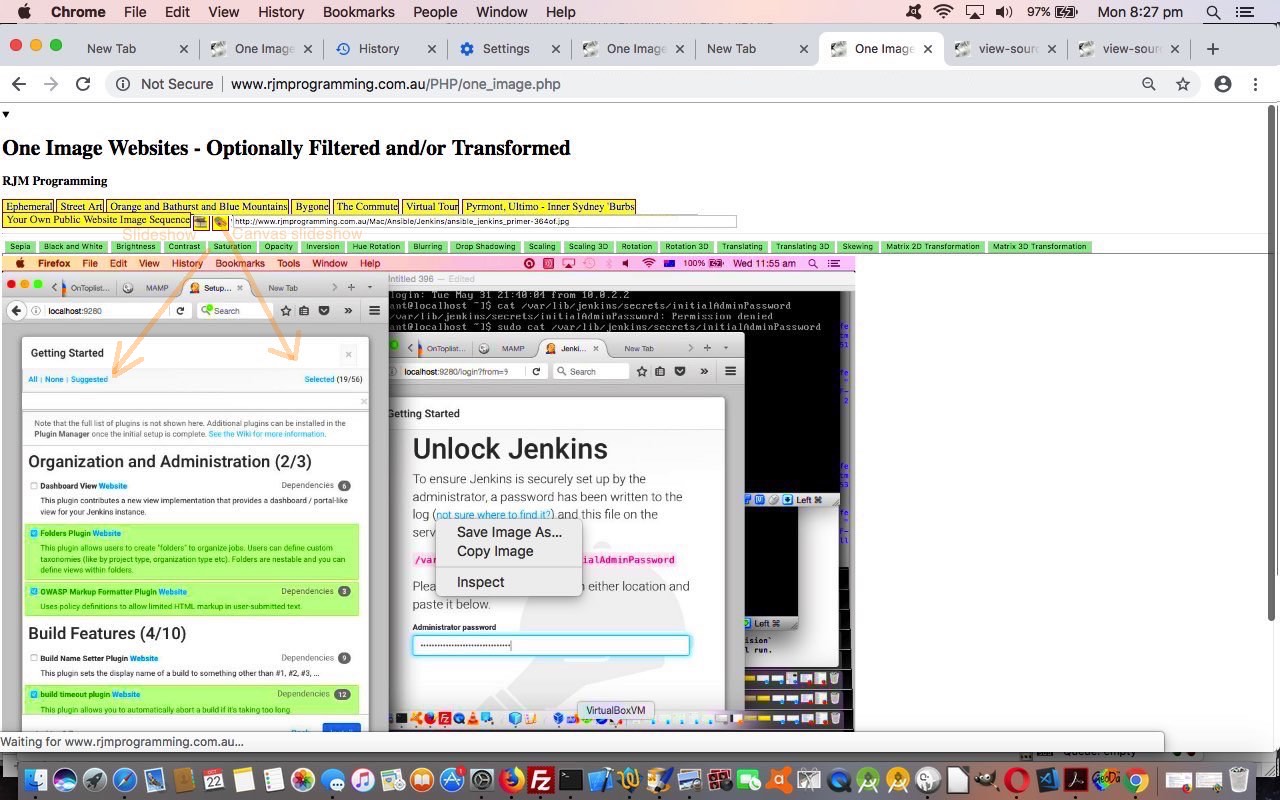Open Opera in the Dock

click(x=1017, y=779)
